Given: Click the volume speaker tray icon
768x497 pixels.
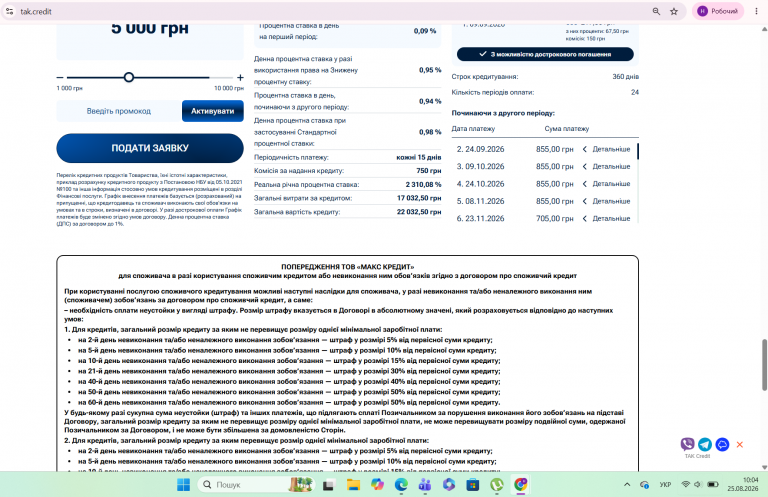Looking at the screenshot, I should pyautogui.click(x=698, y=485).
